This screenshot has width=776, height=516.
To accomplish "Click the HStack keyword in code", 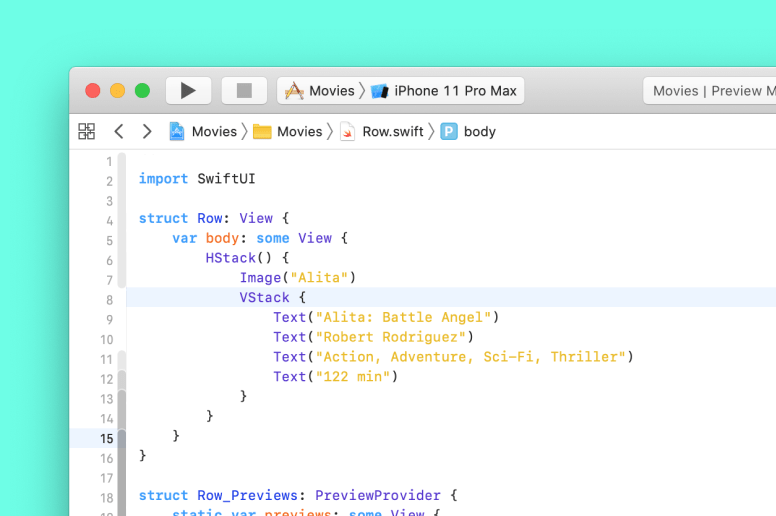I will 231,258.
